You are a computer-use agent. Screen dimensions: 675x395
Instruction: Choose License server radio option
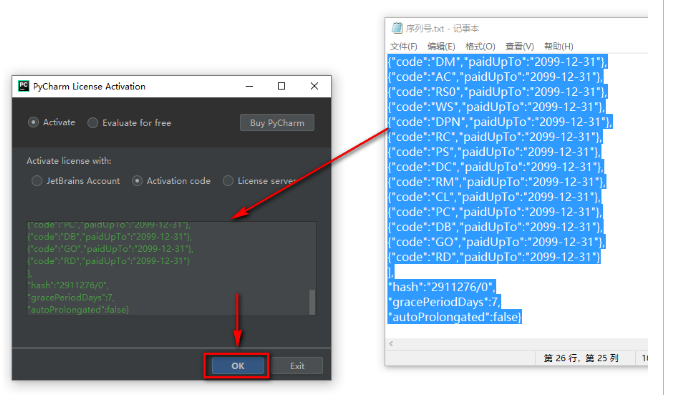[228, 181]
